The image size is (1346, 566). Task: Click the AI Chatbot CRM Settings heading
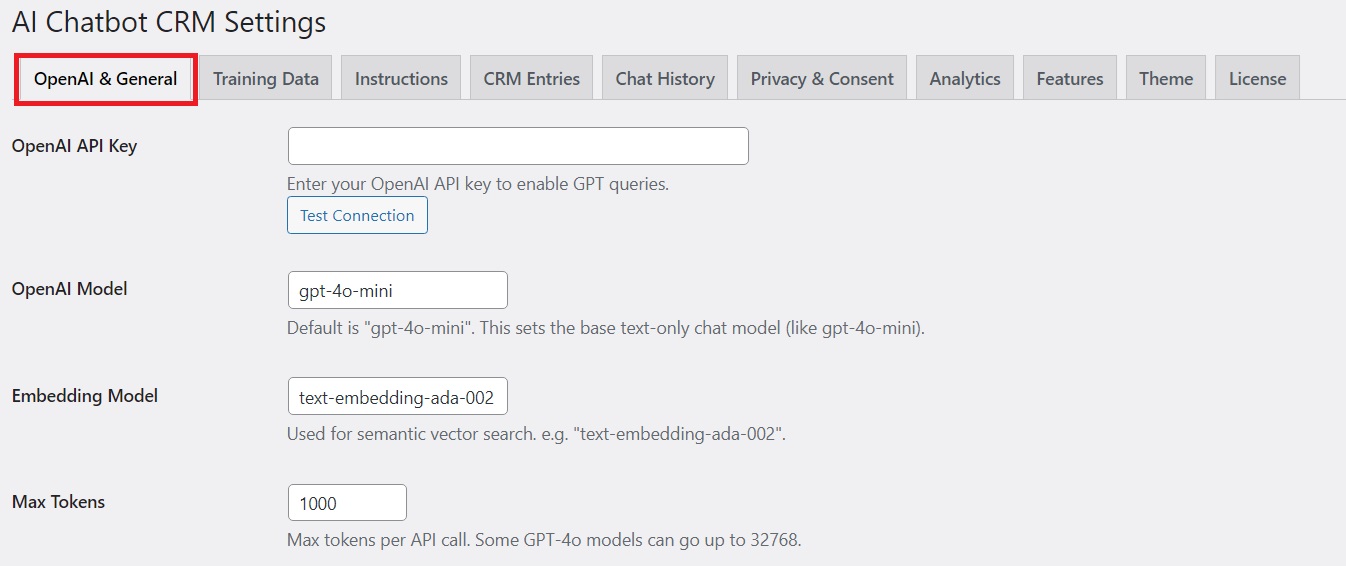coord(169,22)
